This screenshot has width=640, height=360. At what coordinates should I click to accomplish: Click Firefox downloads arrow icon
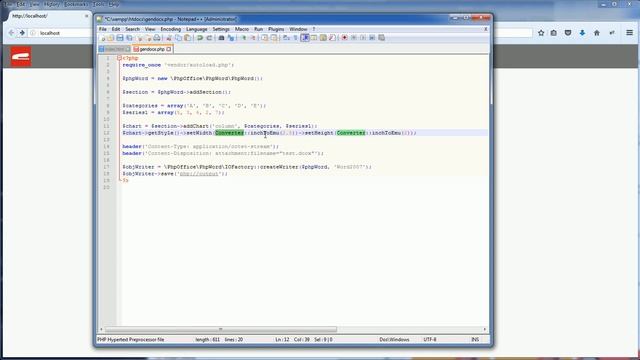(x=582, y=33)
